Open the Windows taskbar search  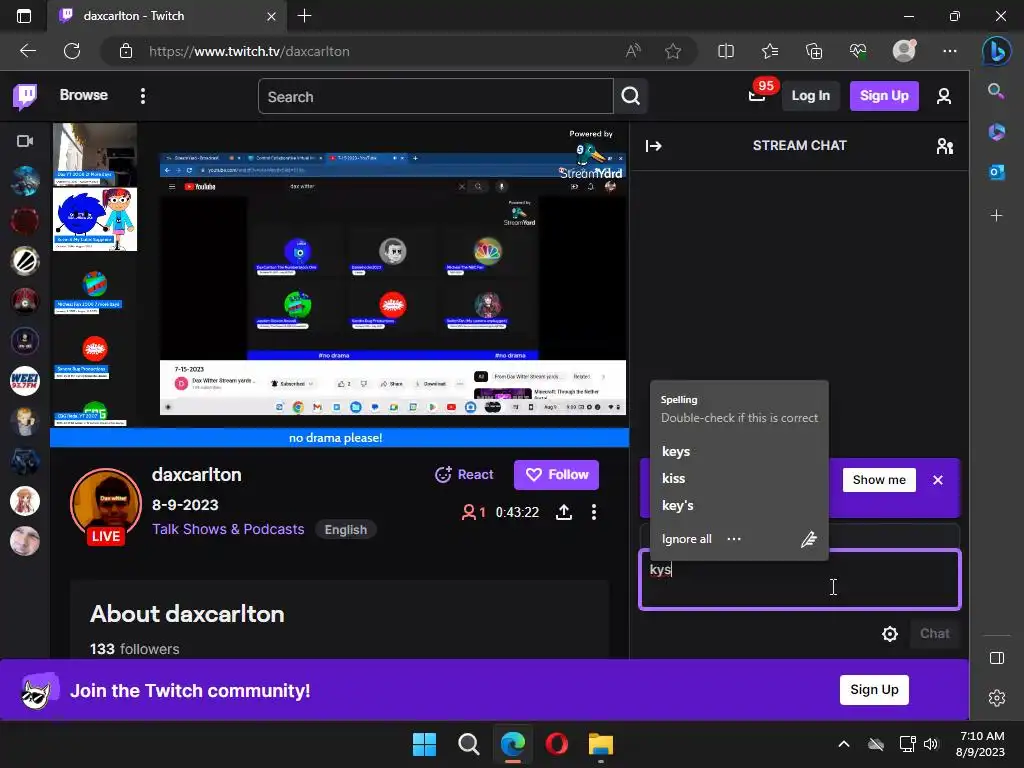468,744
